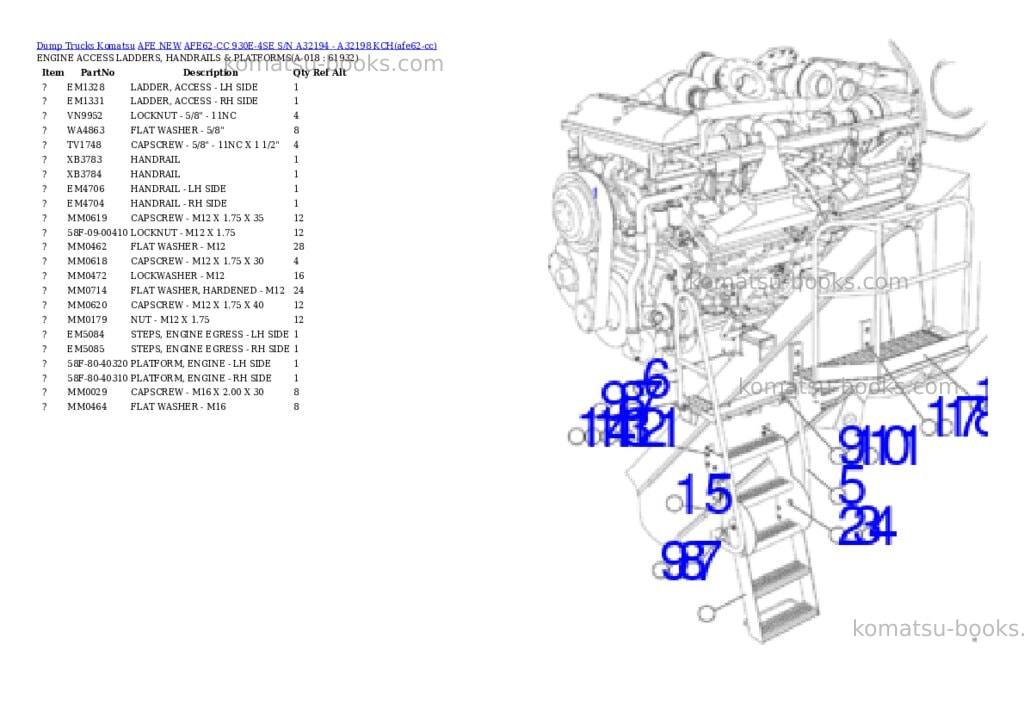
Task: Click description FLAT WASHER - M12
Action: pos(178,247)
